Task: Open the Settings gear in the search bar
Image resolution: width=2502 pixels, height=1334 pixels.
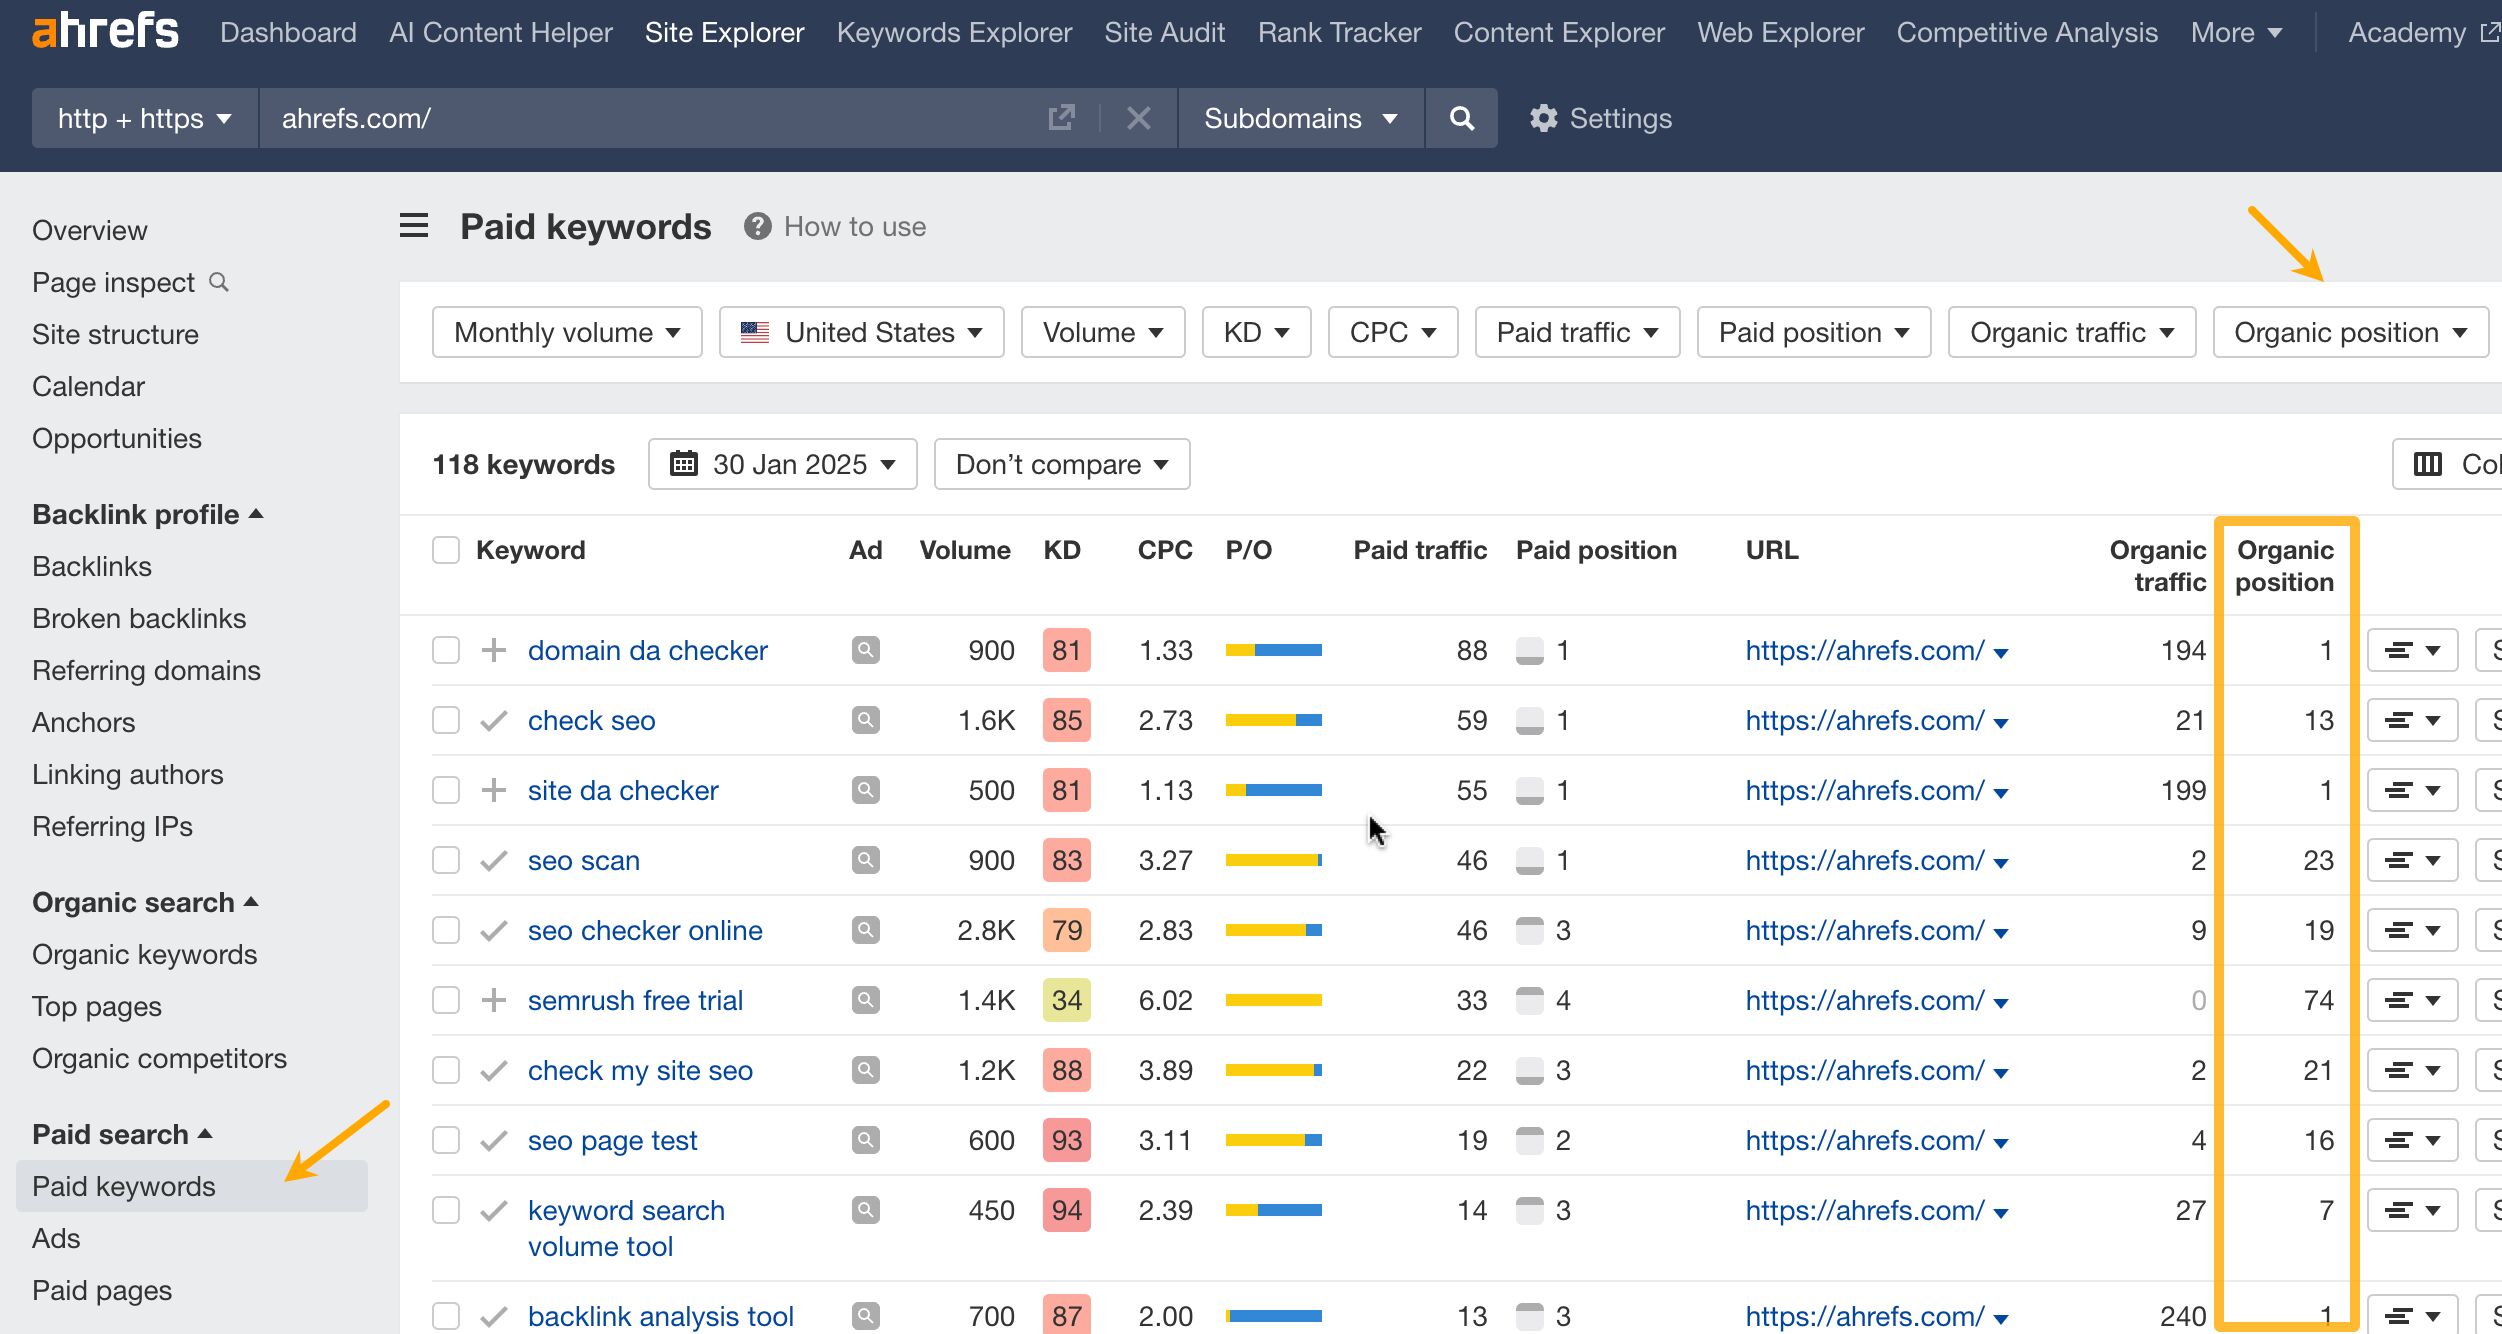Action: [x=1543, y=118]
